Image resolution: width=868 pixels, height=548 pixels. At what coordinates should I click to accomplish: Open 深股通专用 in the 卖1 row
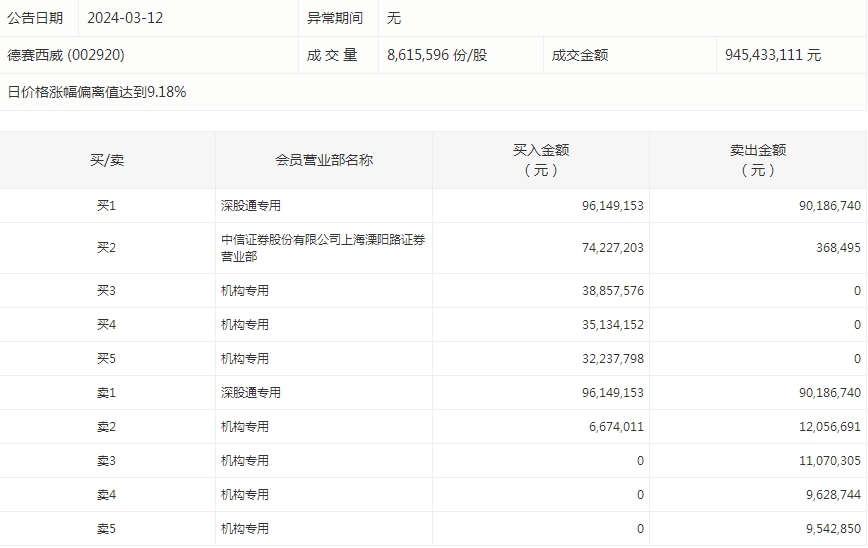(251, 393)
